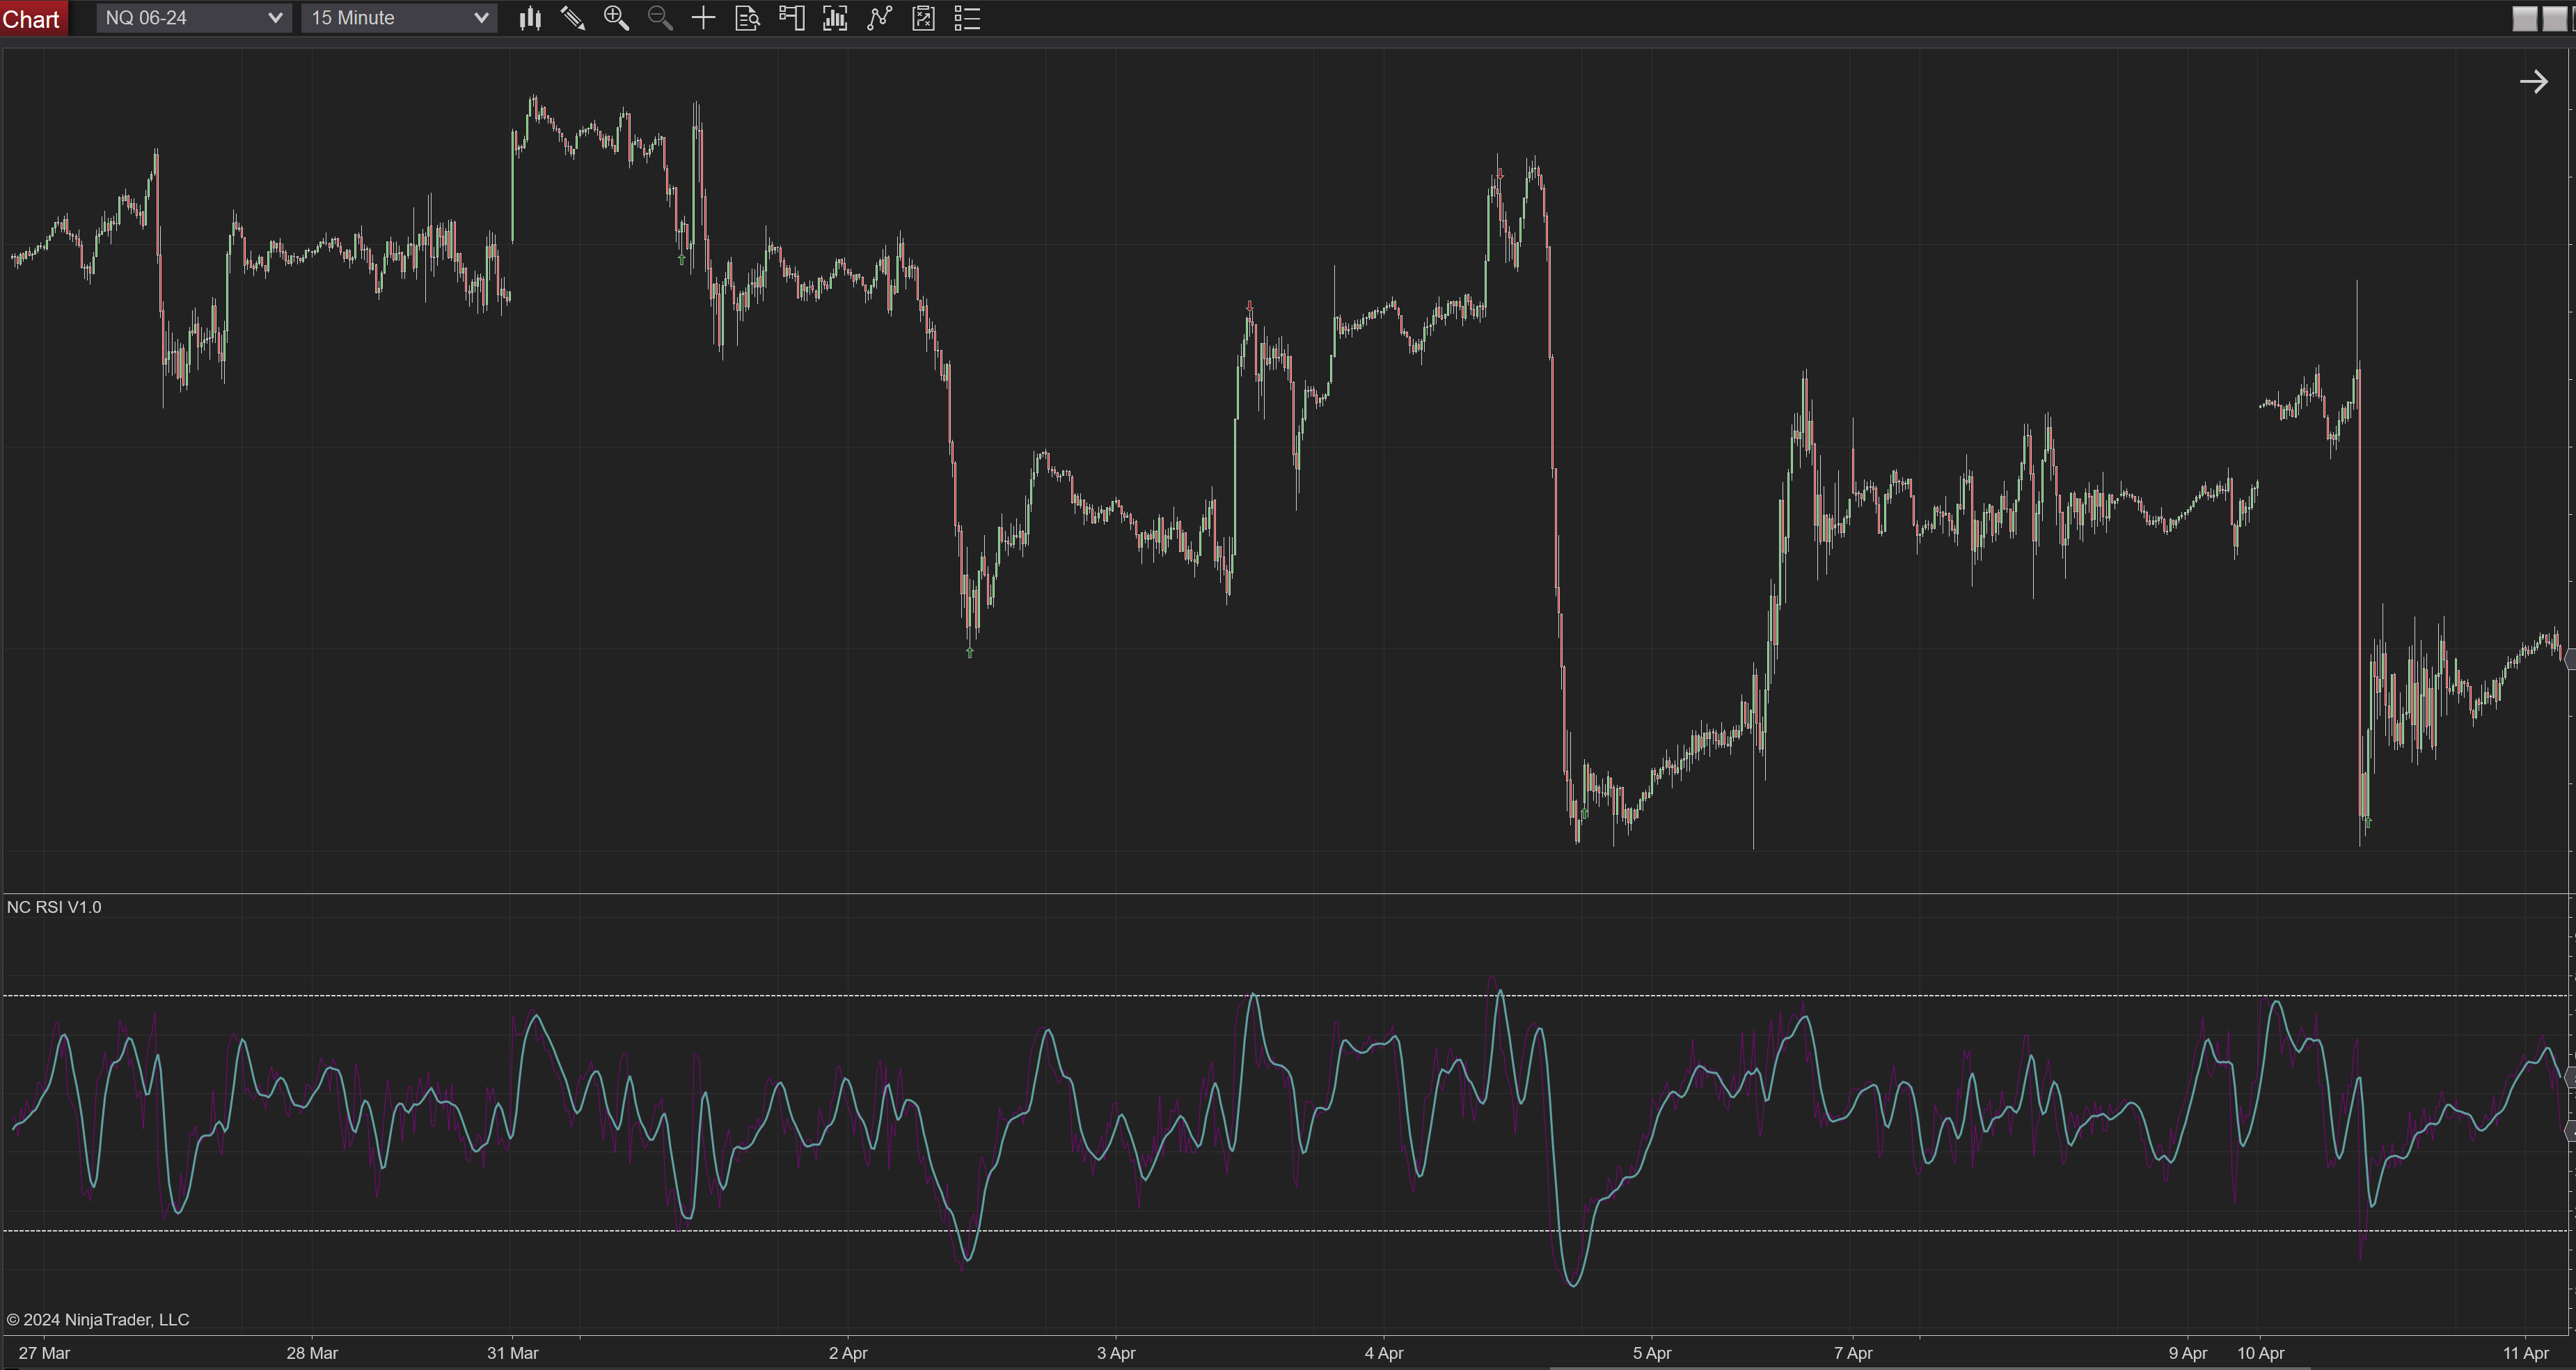Expand the 15 Minute interval dropdown
The image size is (2576, 1370).
coord(398,18)
